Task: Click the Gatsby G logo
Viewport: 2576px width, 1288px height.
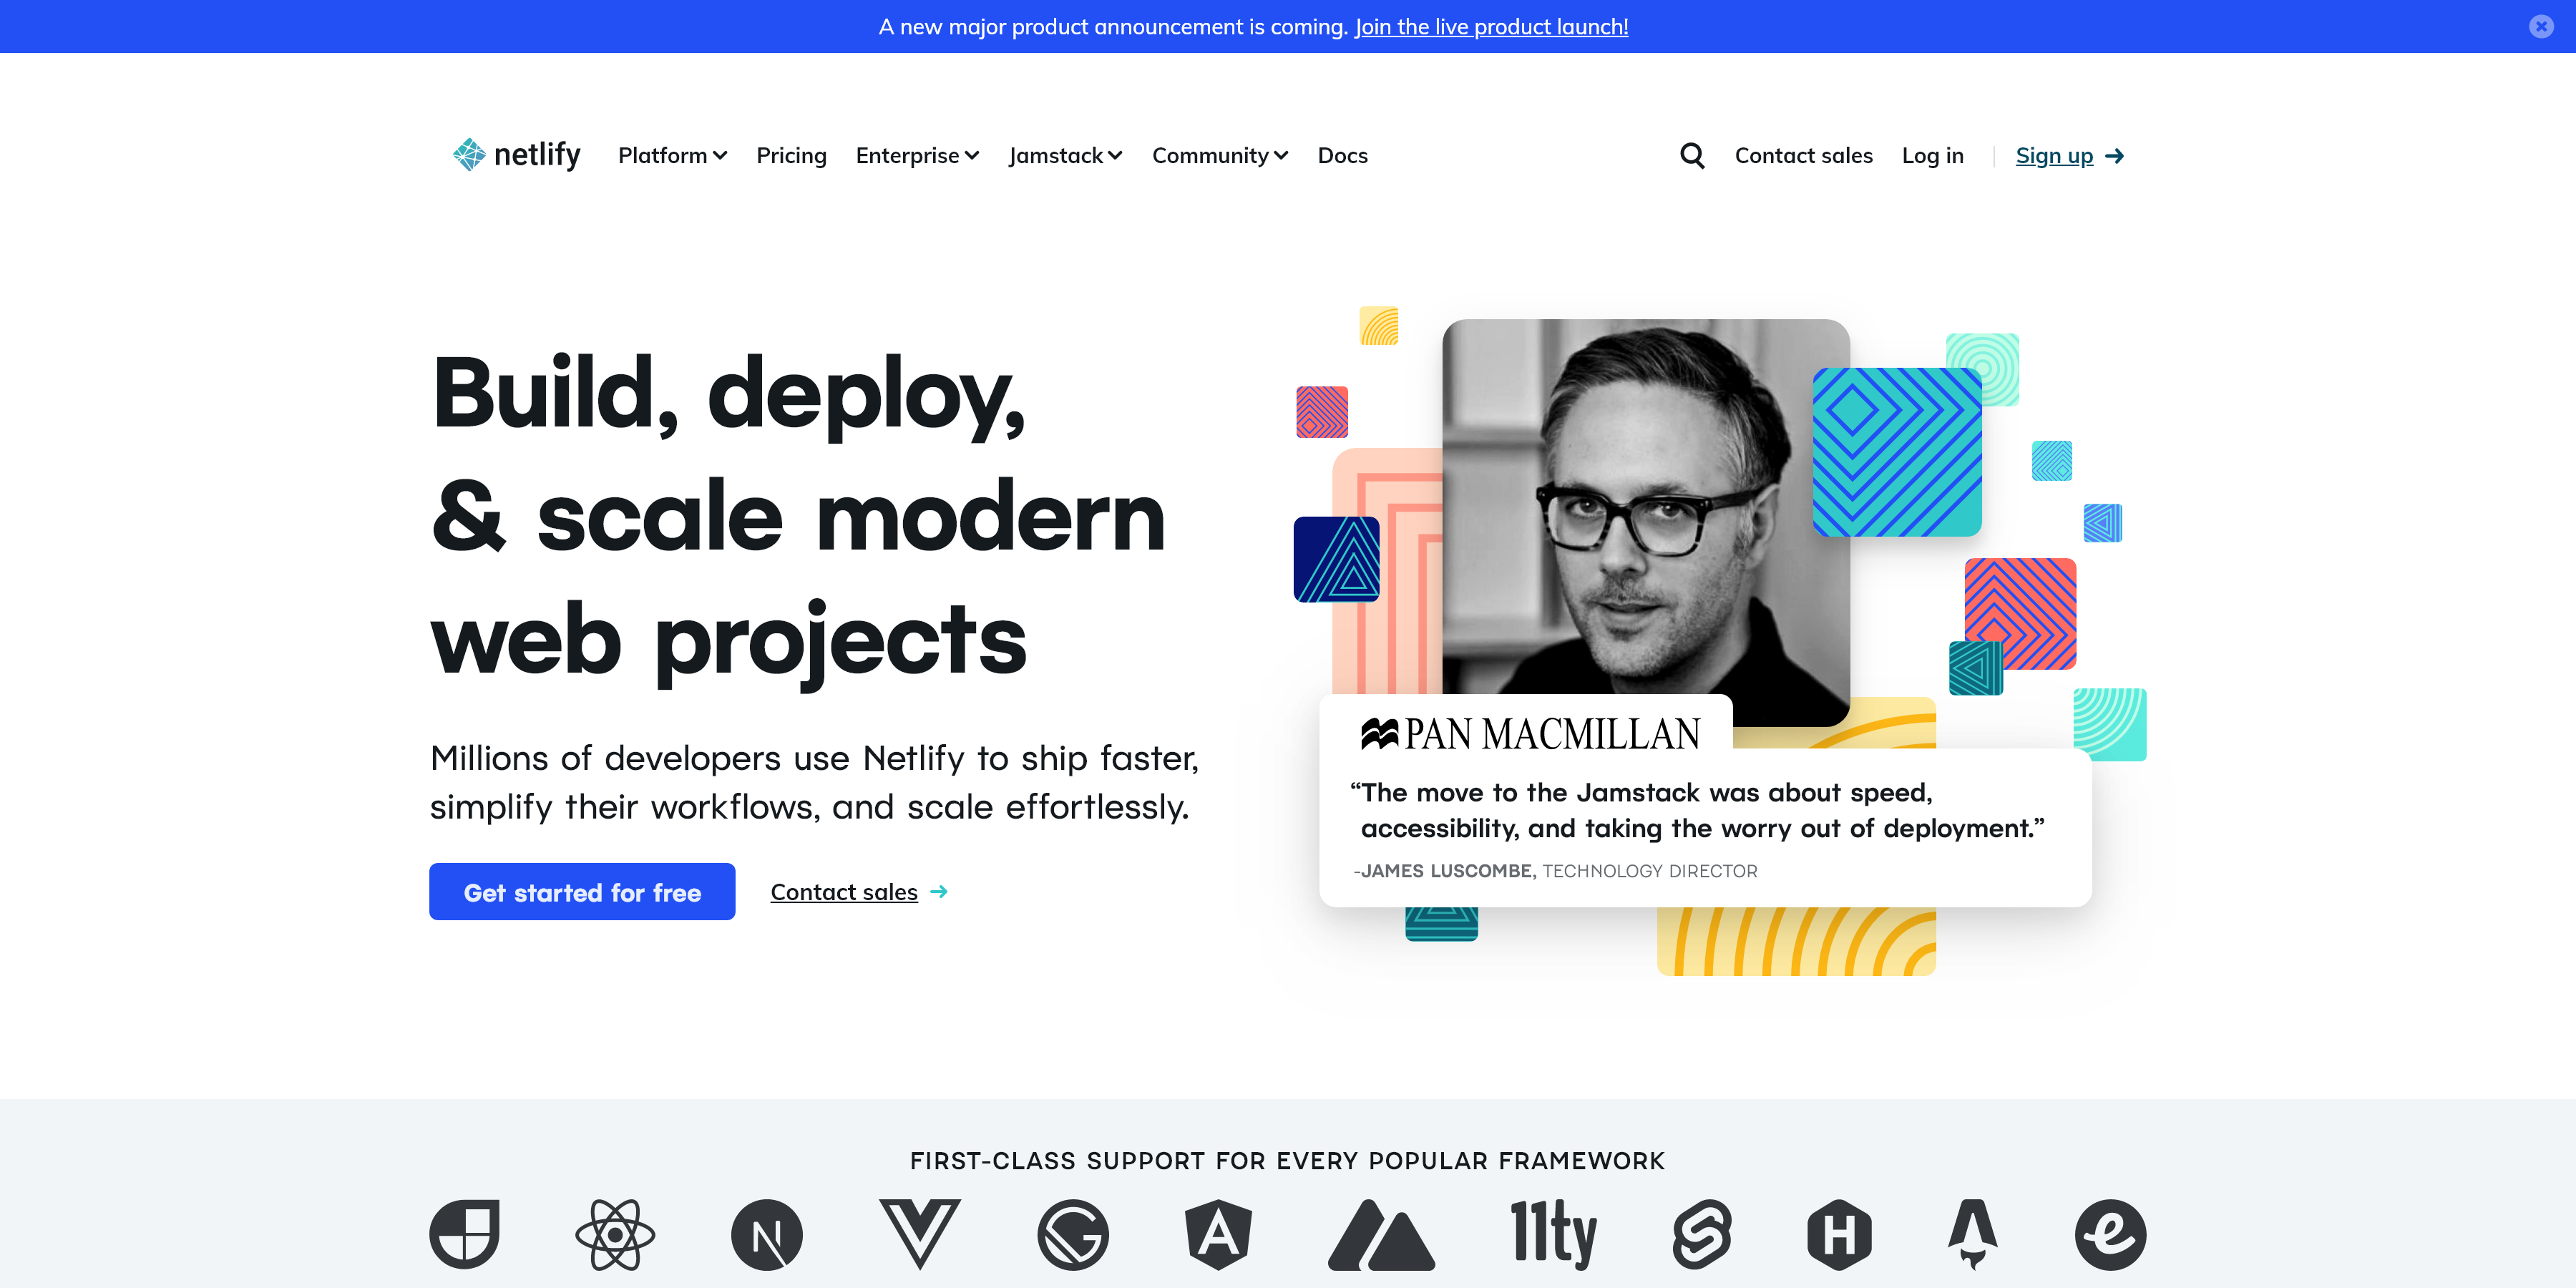Action: (1073, 1235)
